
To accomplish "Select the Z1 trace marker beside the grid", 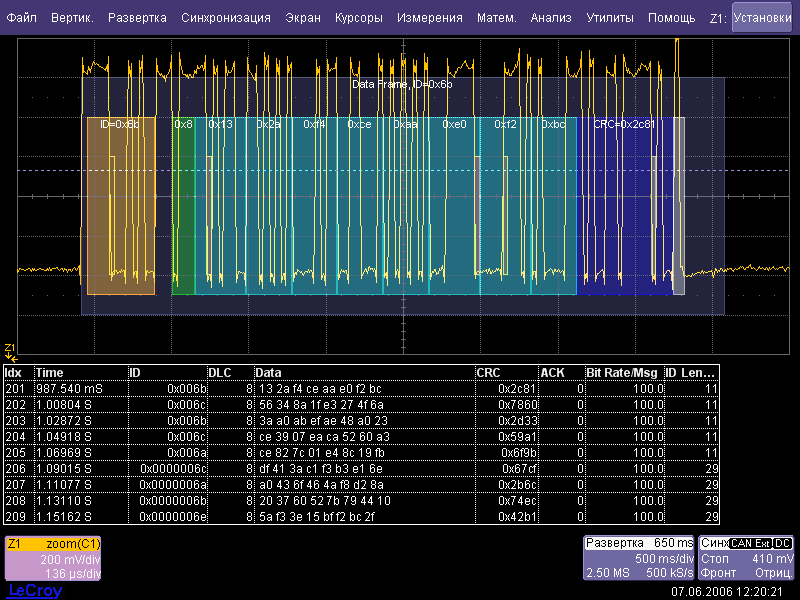I will pos(10,351).
